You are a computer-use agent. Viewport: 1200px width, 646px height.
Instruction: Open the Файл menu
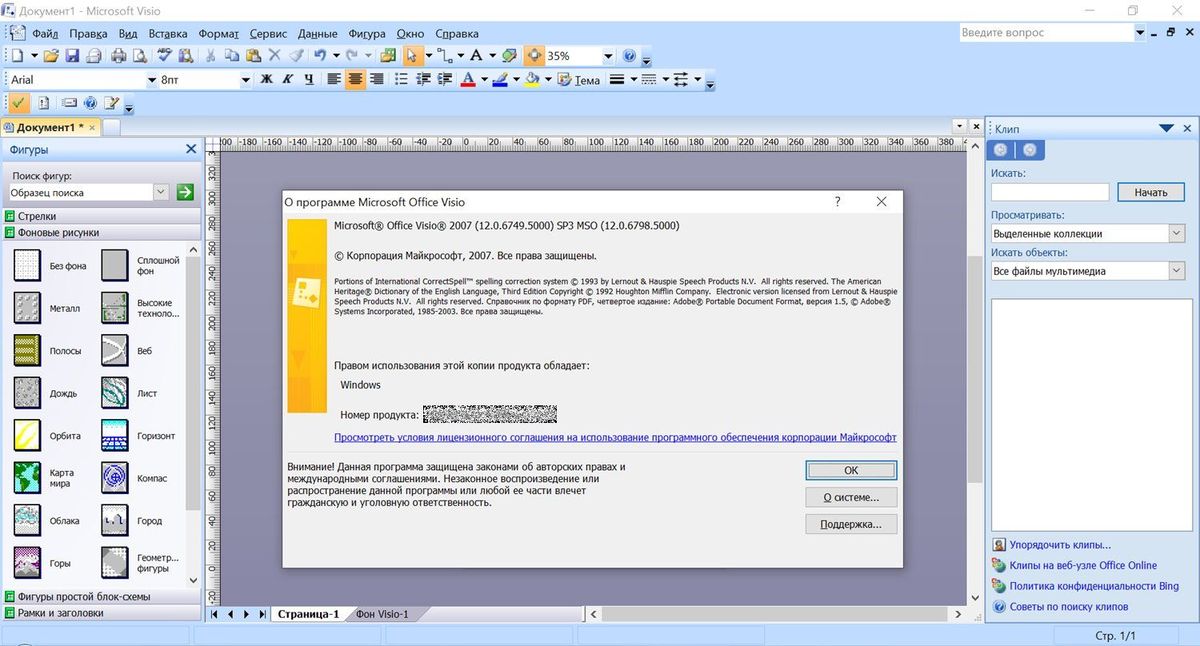[x=45, y=33]
